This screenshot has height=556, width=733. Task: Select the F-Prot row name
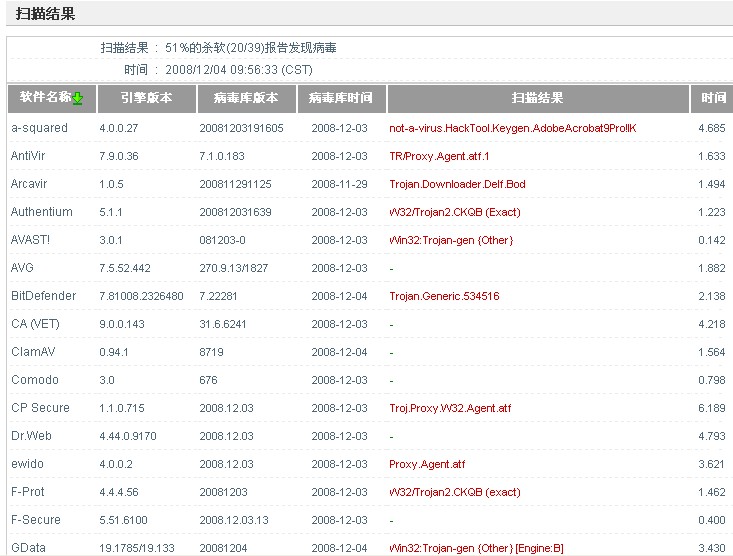[28, 492]
